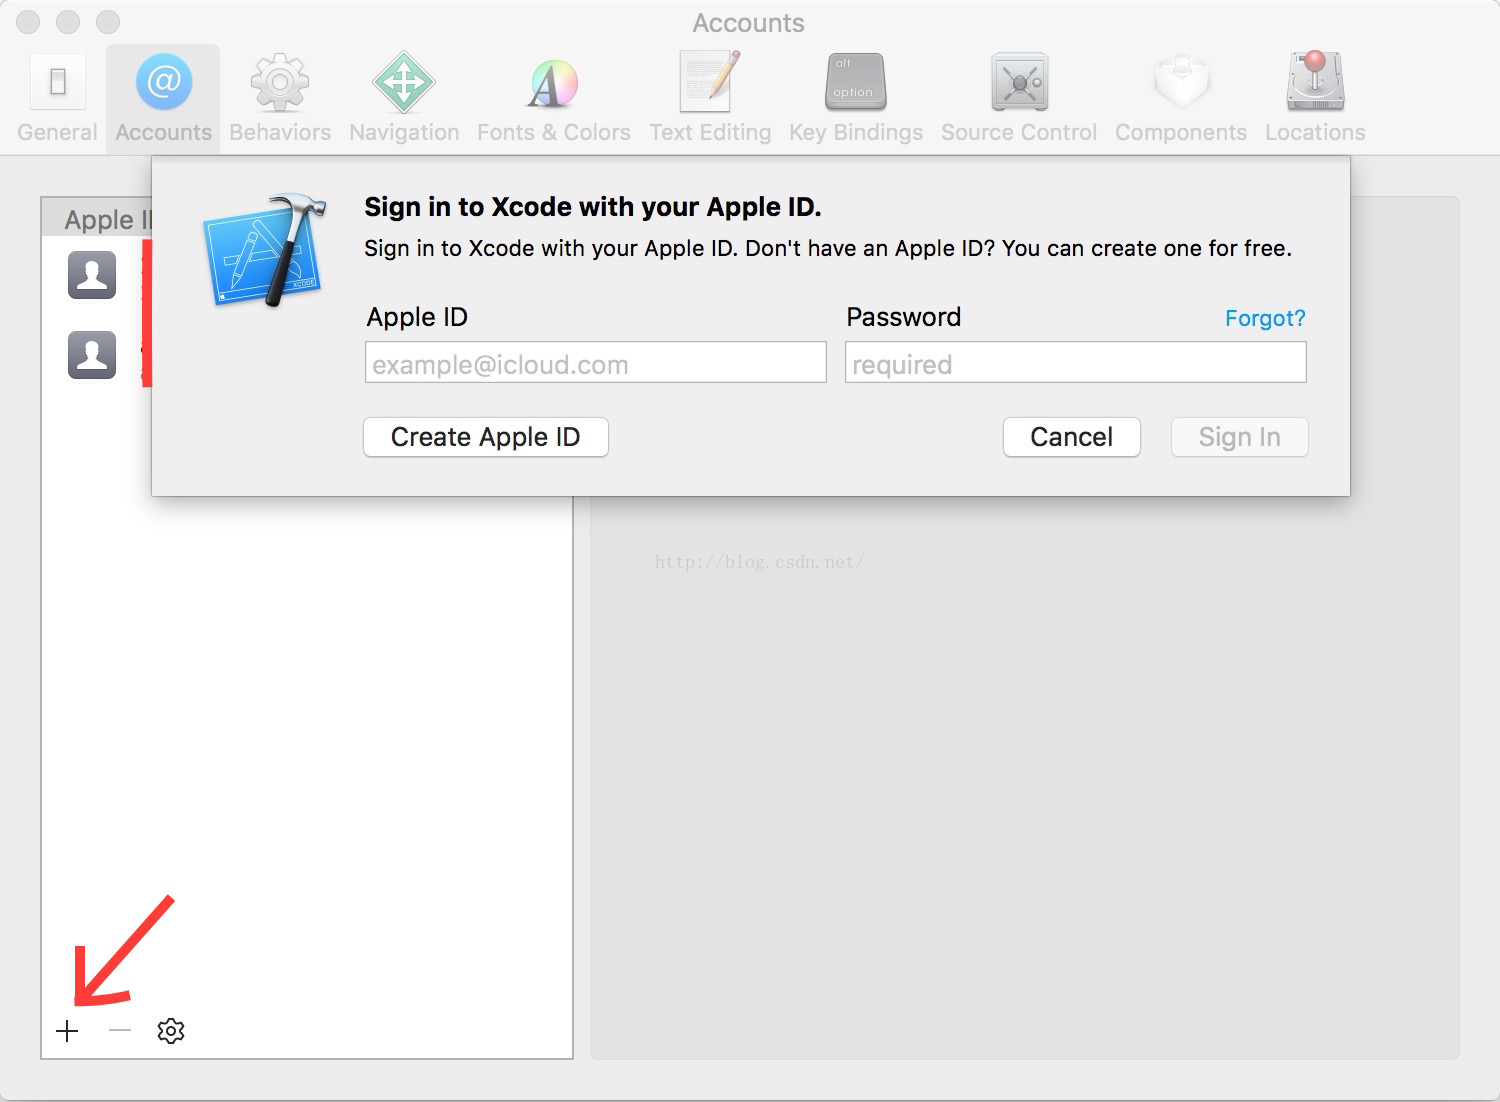Click the Sign In button

(x=1240, y=437)
